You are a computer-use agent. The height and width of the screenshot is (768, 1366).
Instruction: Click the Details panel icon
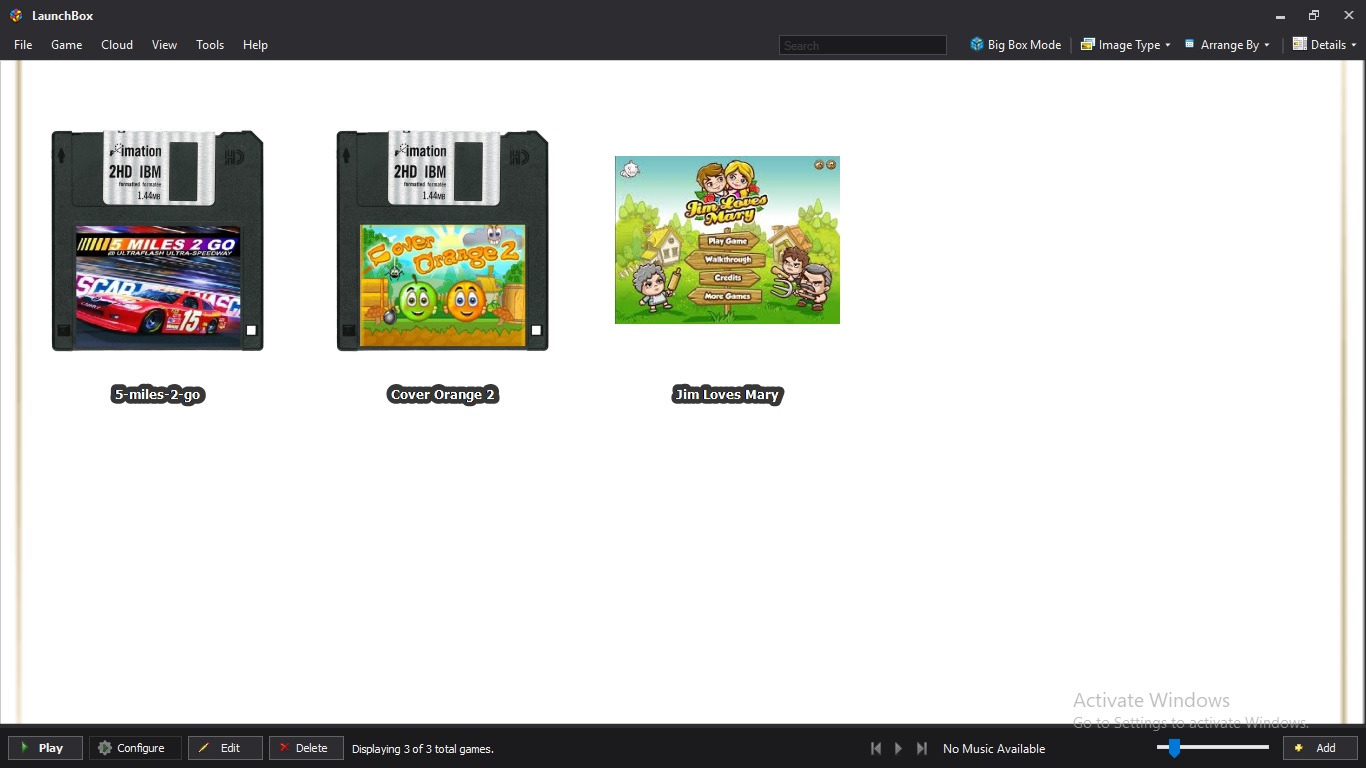pyautogui.click(x=1300, y=44)
